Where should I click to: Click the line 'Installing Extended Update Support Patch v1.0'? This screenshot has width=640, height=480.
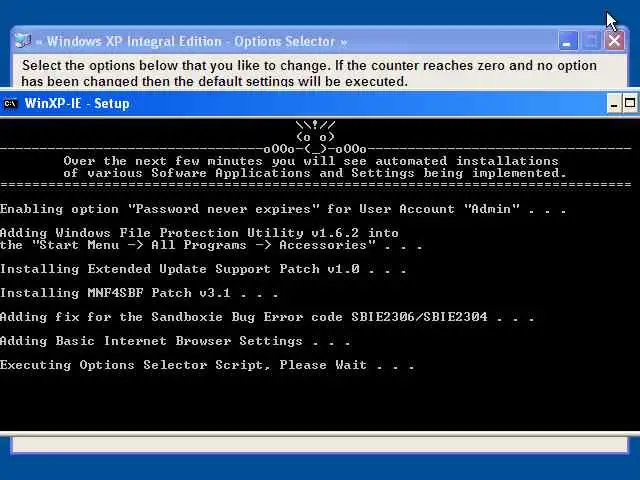click(x=203, y=269)
